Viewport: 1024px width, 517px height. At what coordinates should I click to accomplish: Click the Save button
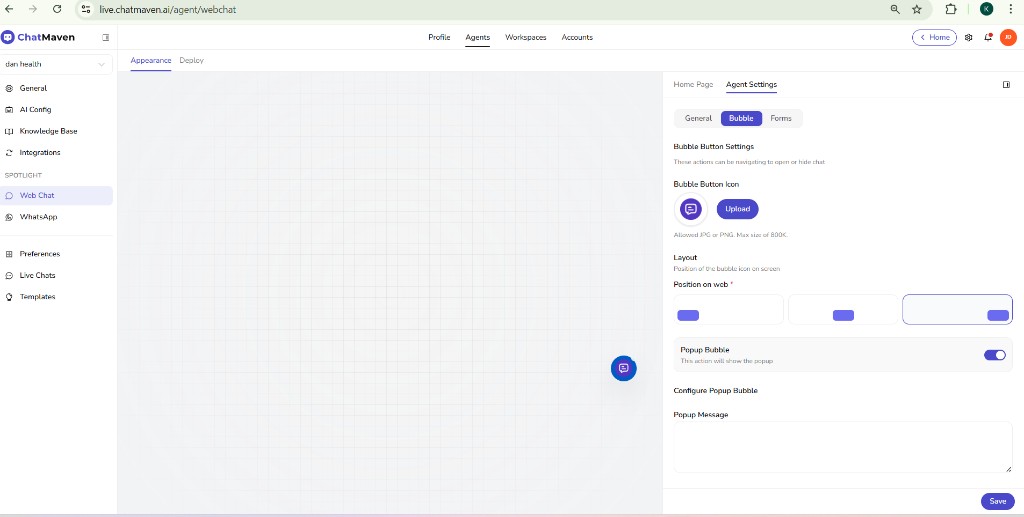(997, 501)
